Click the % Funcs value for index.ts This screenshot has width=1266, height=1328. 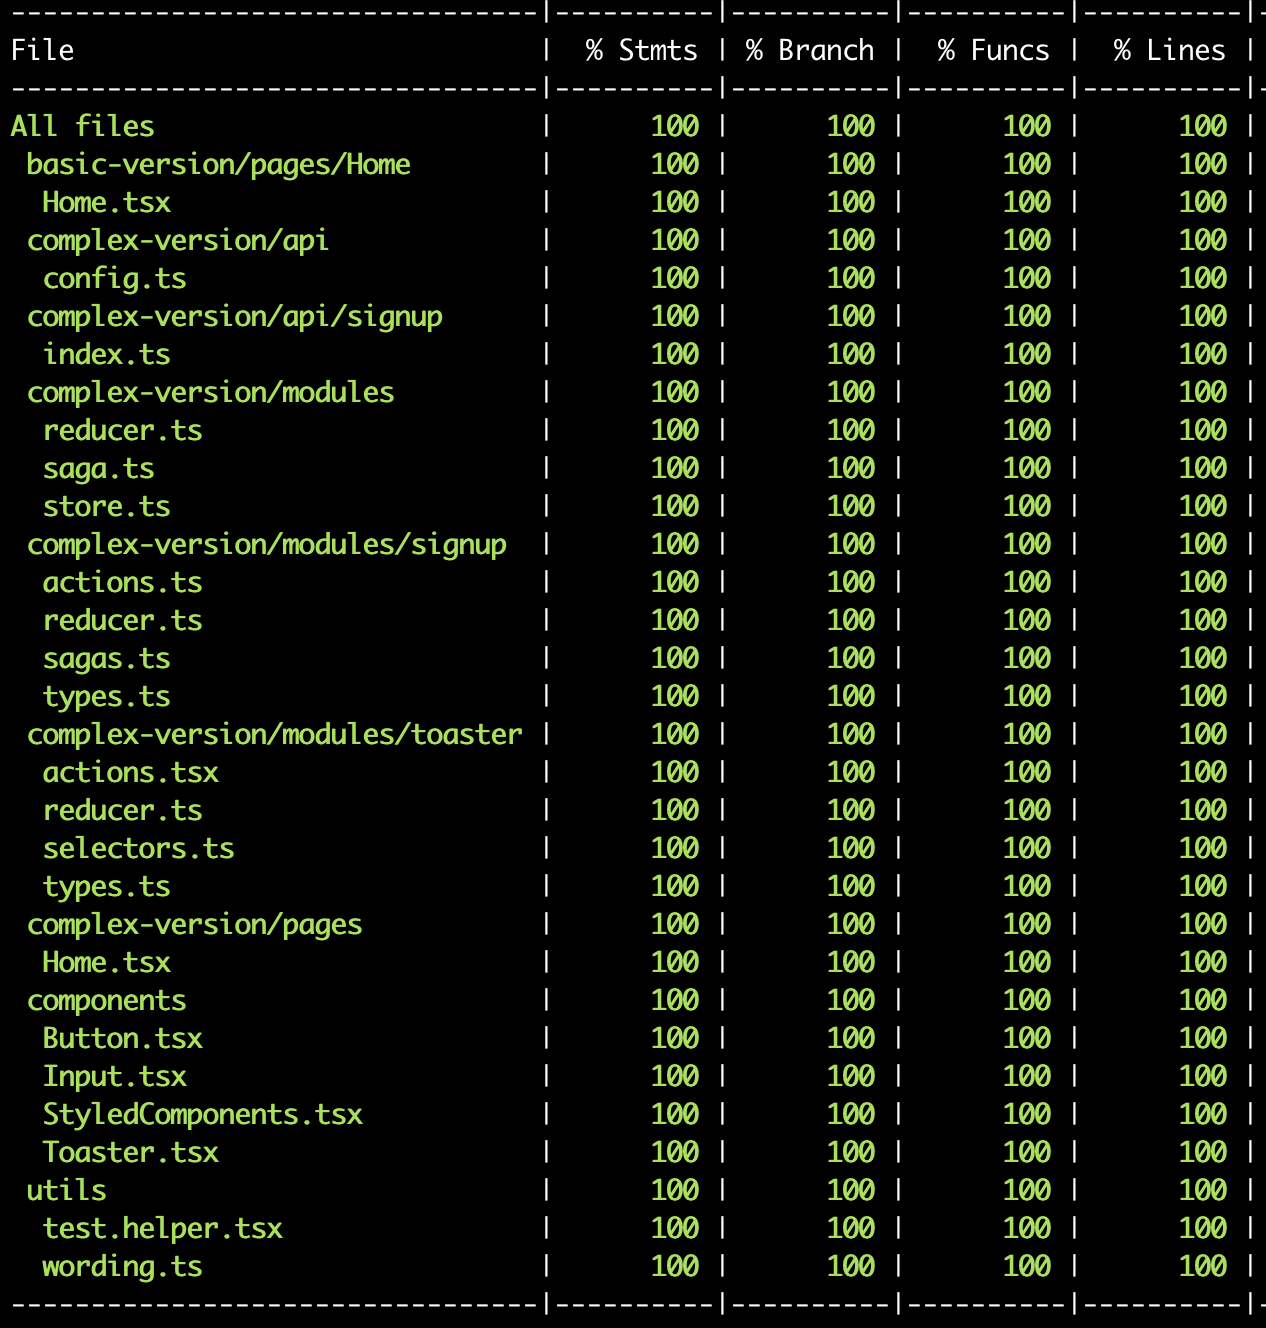(1027, 354)
